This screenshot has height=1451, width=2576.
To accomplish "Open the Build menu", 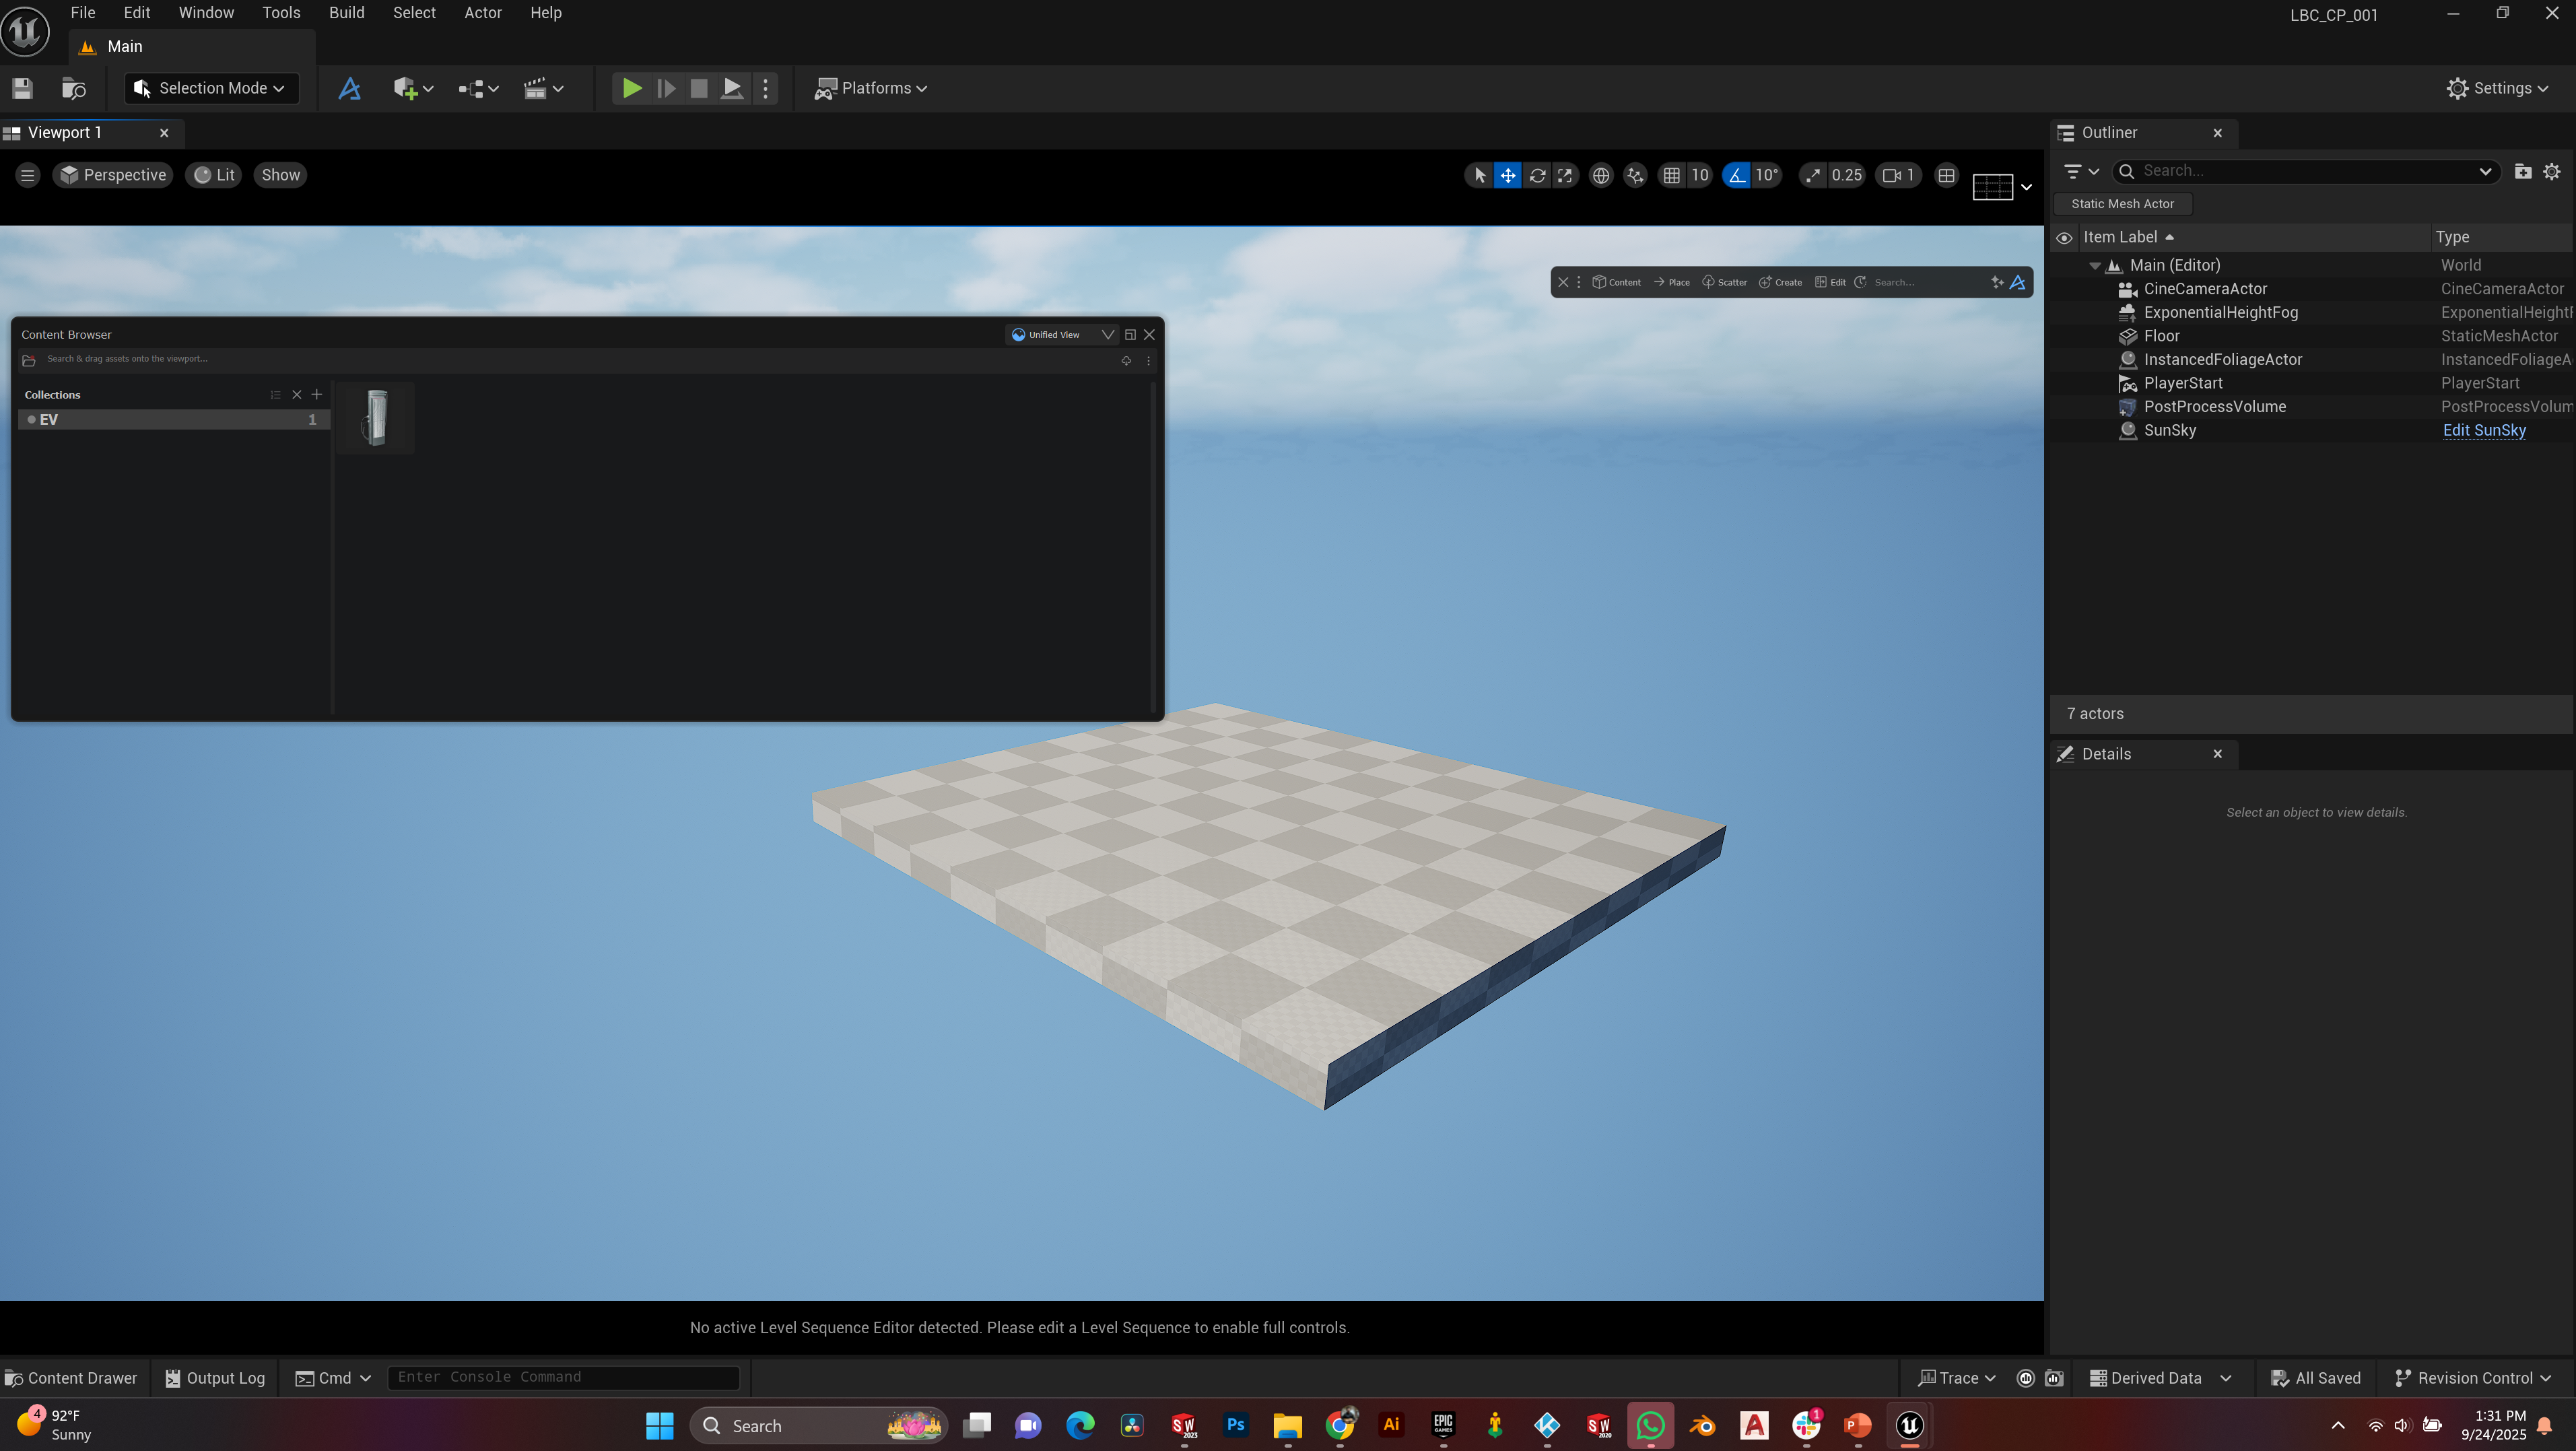I will pyautogui.click(x=346, y=13).
